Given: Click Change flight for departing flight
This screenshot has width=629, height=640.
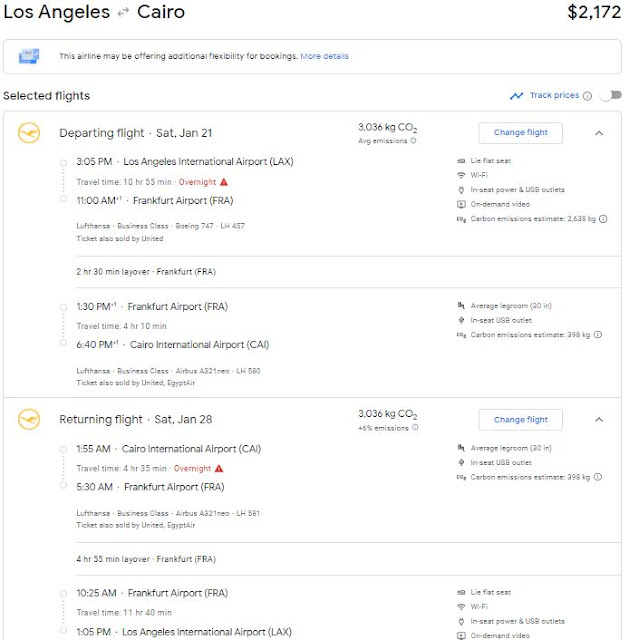Looking at the screenshot, I should [x=520, y=133].
